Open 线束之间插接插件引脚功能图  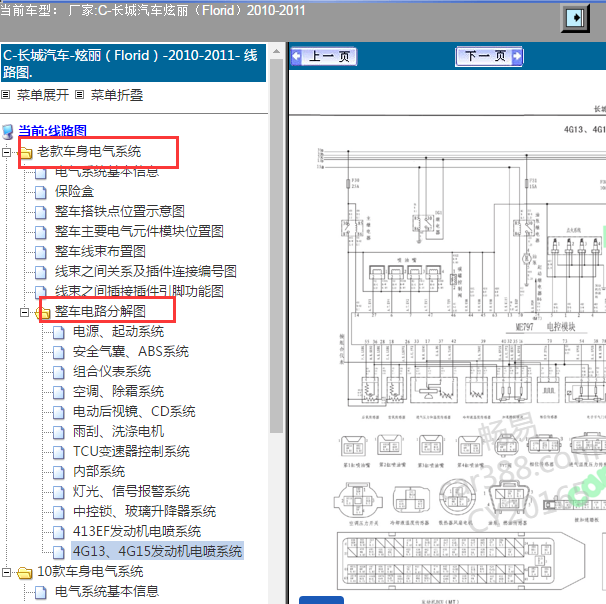point(139,291)
